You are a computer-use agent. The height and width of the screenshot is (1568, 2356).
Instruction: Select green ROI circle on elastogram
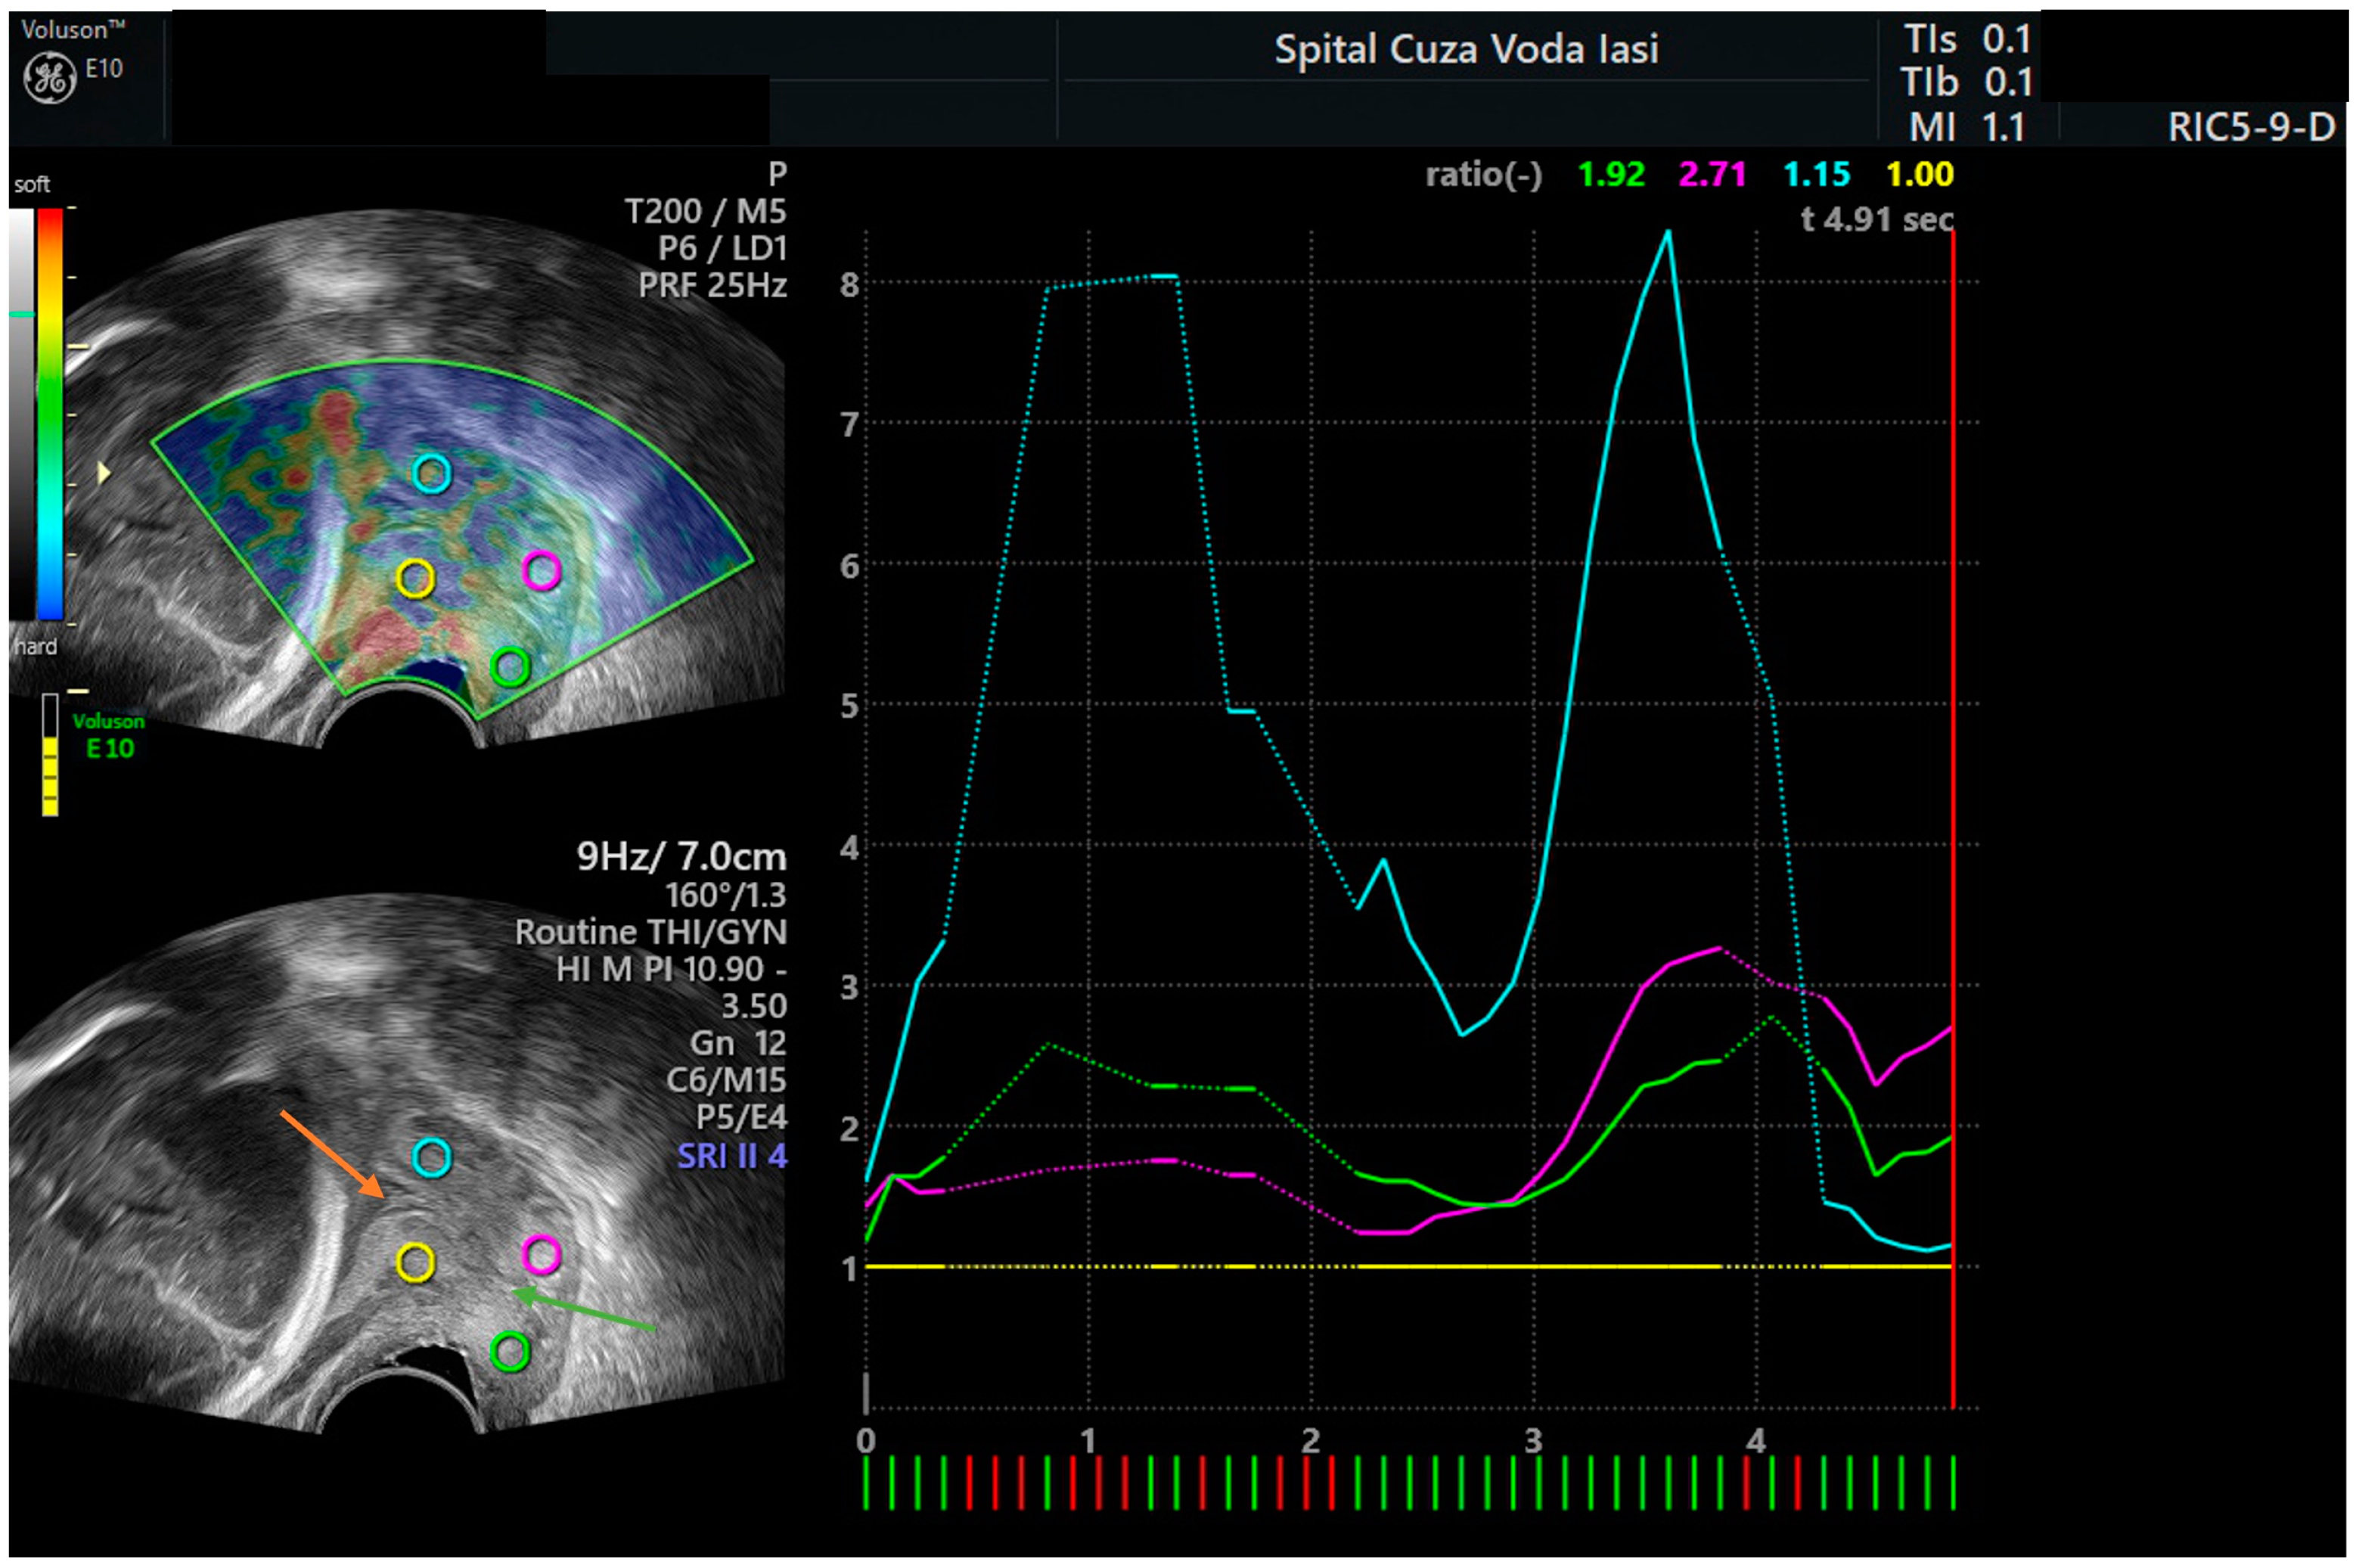[x=510, y=666]
